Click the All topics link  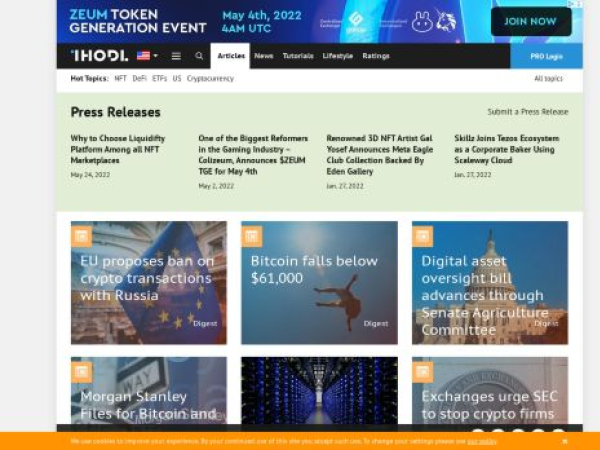548,78
